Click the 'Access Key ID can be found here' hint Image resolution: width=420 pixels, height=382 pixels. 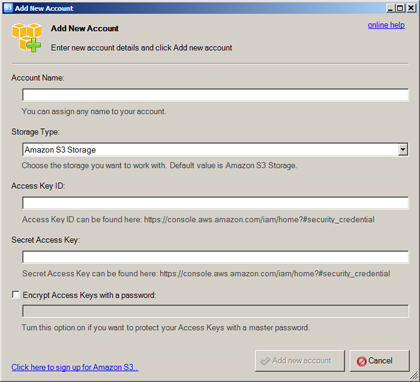(198, 220)
